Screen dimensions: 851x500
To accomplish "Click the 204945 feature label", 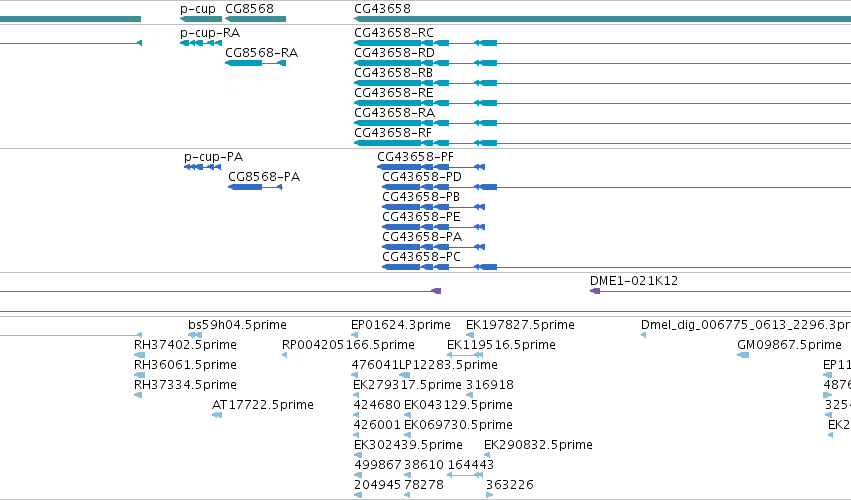I will pyautogui.click(x=377, y=485).
